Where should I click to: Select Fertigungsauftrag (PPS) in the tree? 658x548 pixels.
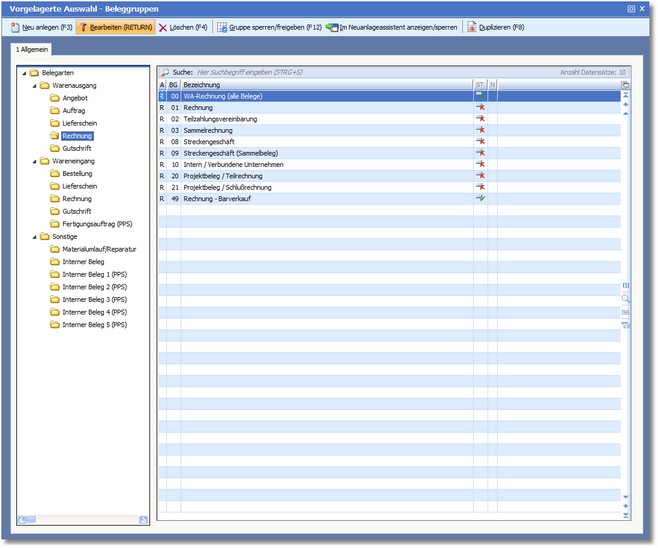[x=96, y=224]
